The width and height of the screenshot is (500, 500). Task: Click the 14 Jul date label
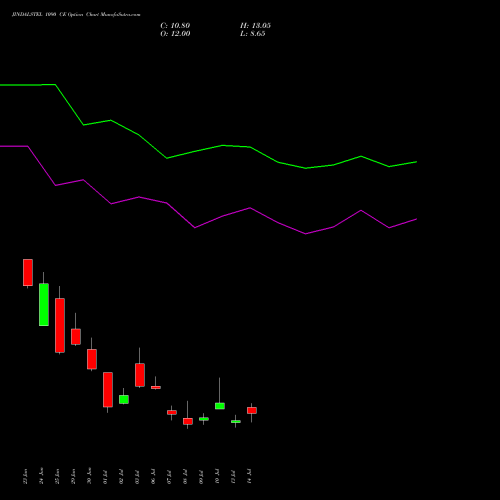click(x=249, y=477)
